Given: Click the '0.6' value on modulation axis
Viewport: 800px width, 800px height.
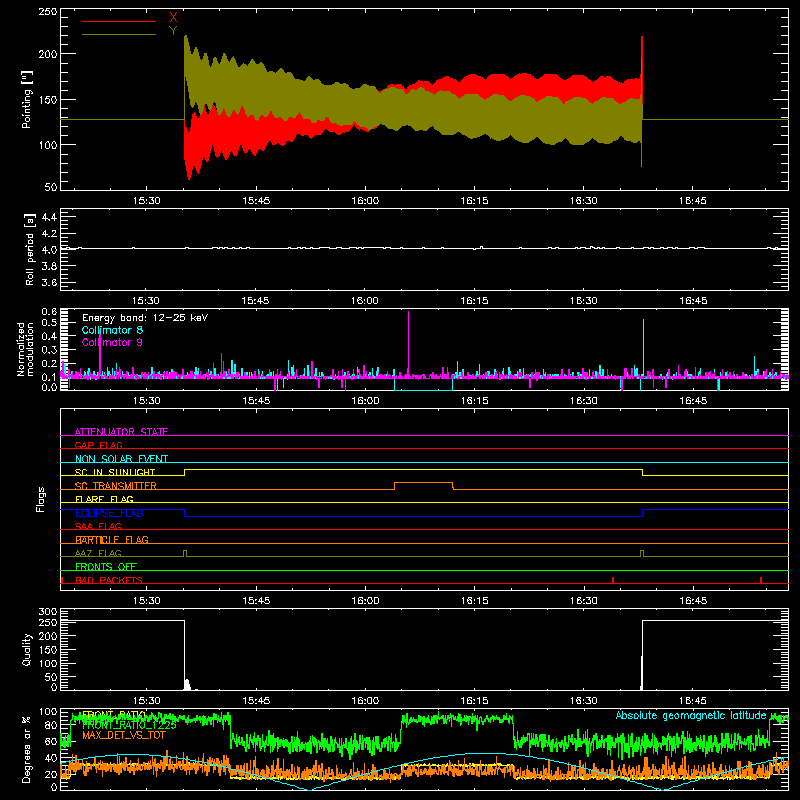Looking at the screenshot, I should click(49, 312).
